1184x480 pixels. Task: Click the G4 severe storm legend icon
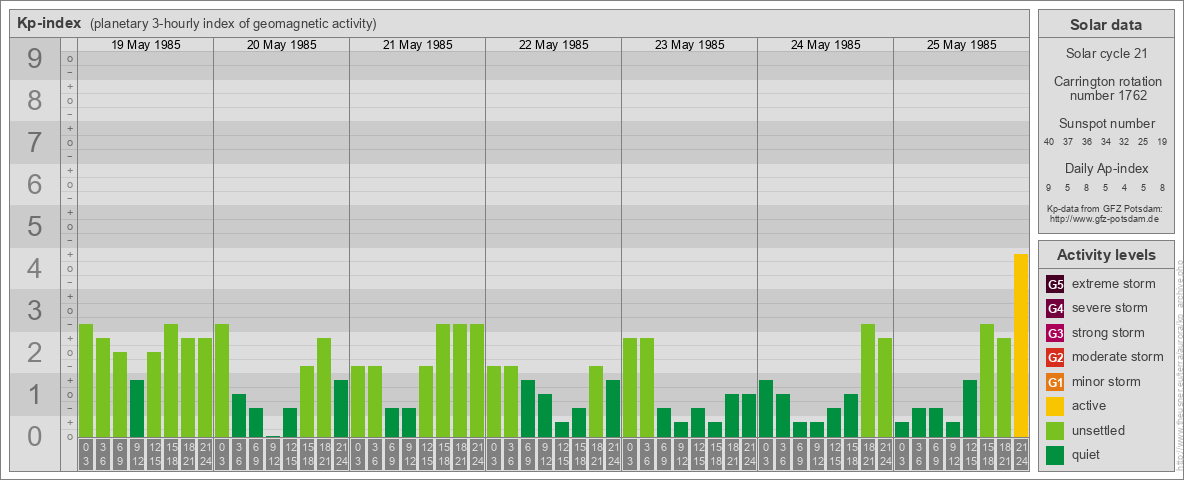pos(1056,309)
